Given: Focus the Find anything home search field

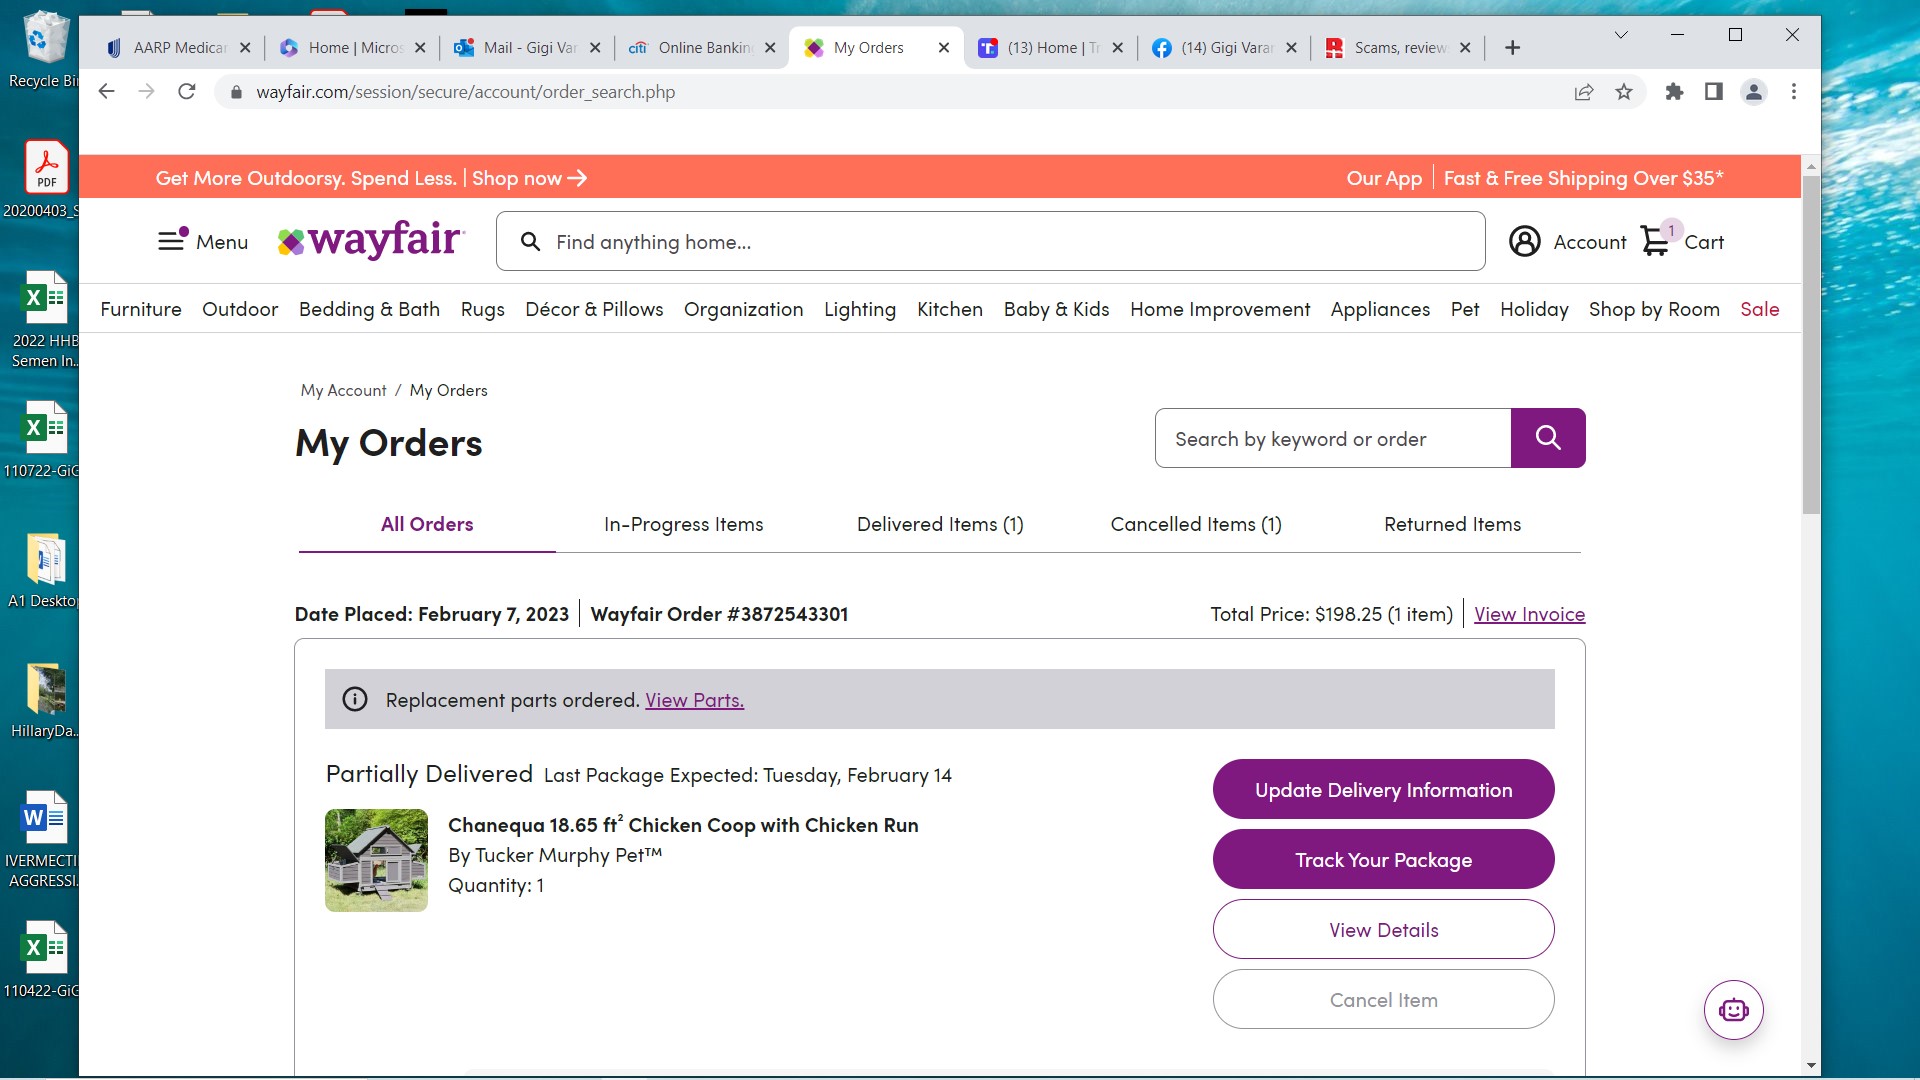Looking at the screenshot, I should pos(990,241).
